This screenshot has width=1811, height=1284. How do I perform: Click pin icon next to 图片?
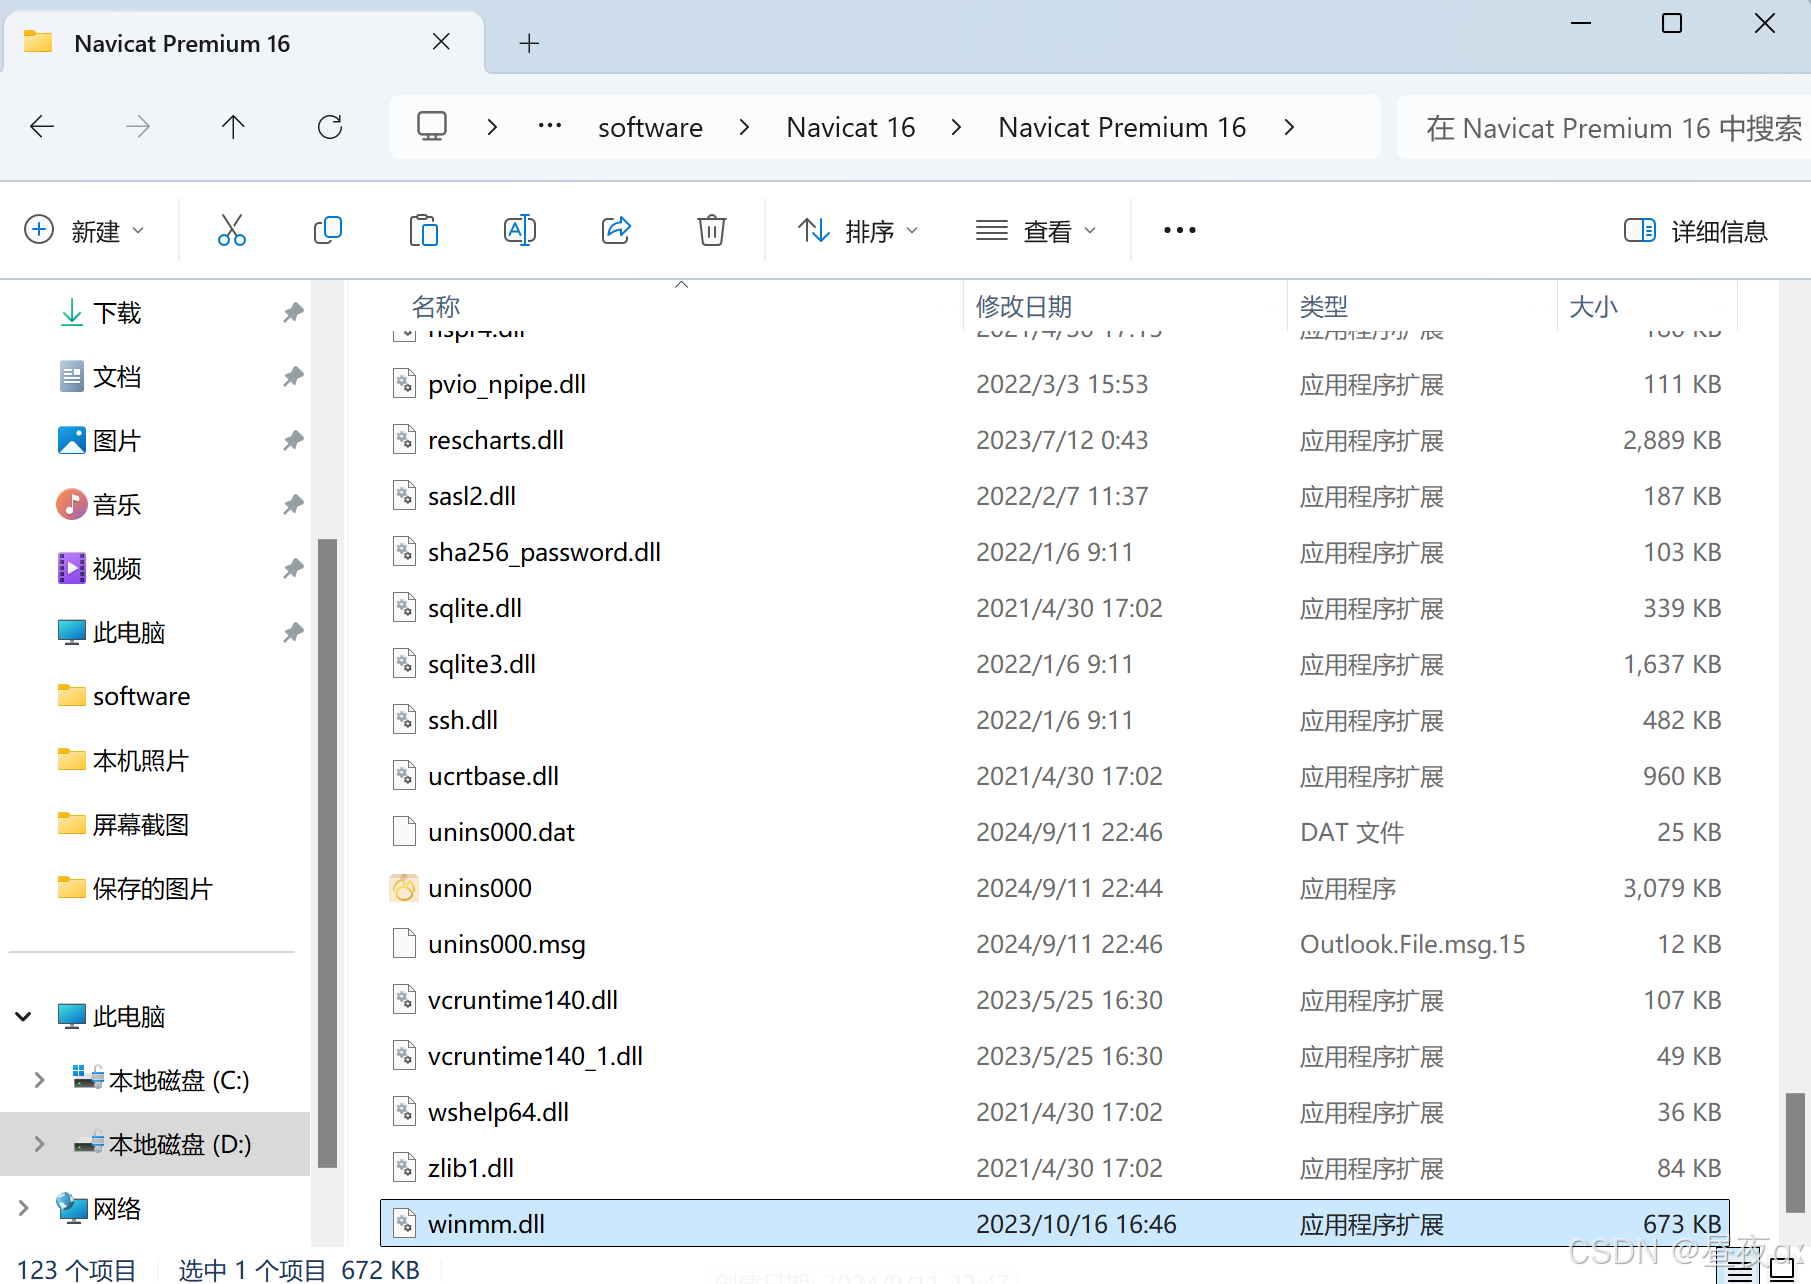click(293, 441)
